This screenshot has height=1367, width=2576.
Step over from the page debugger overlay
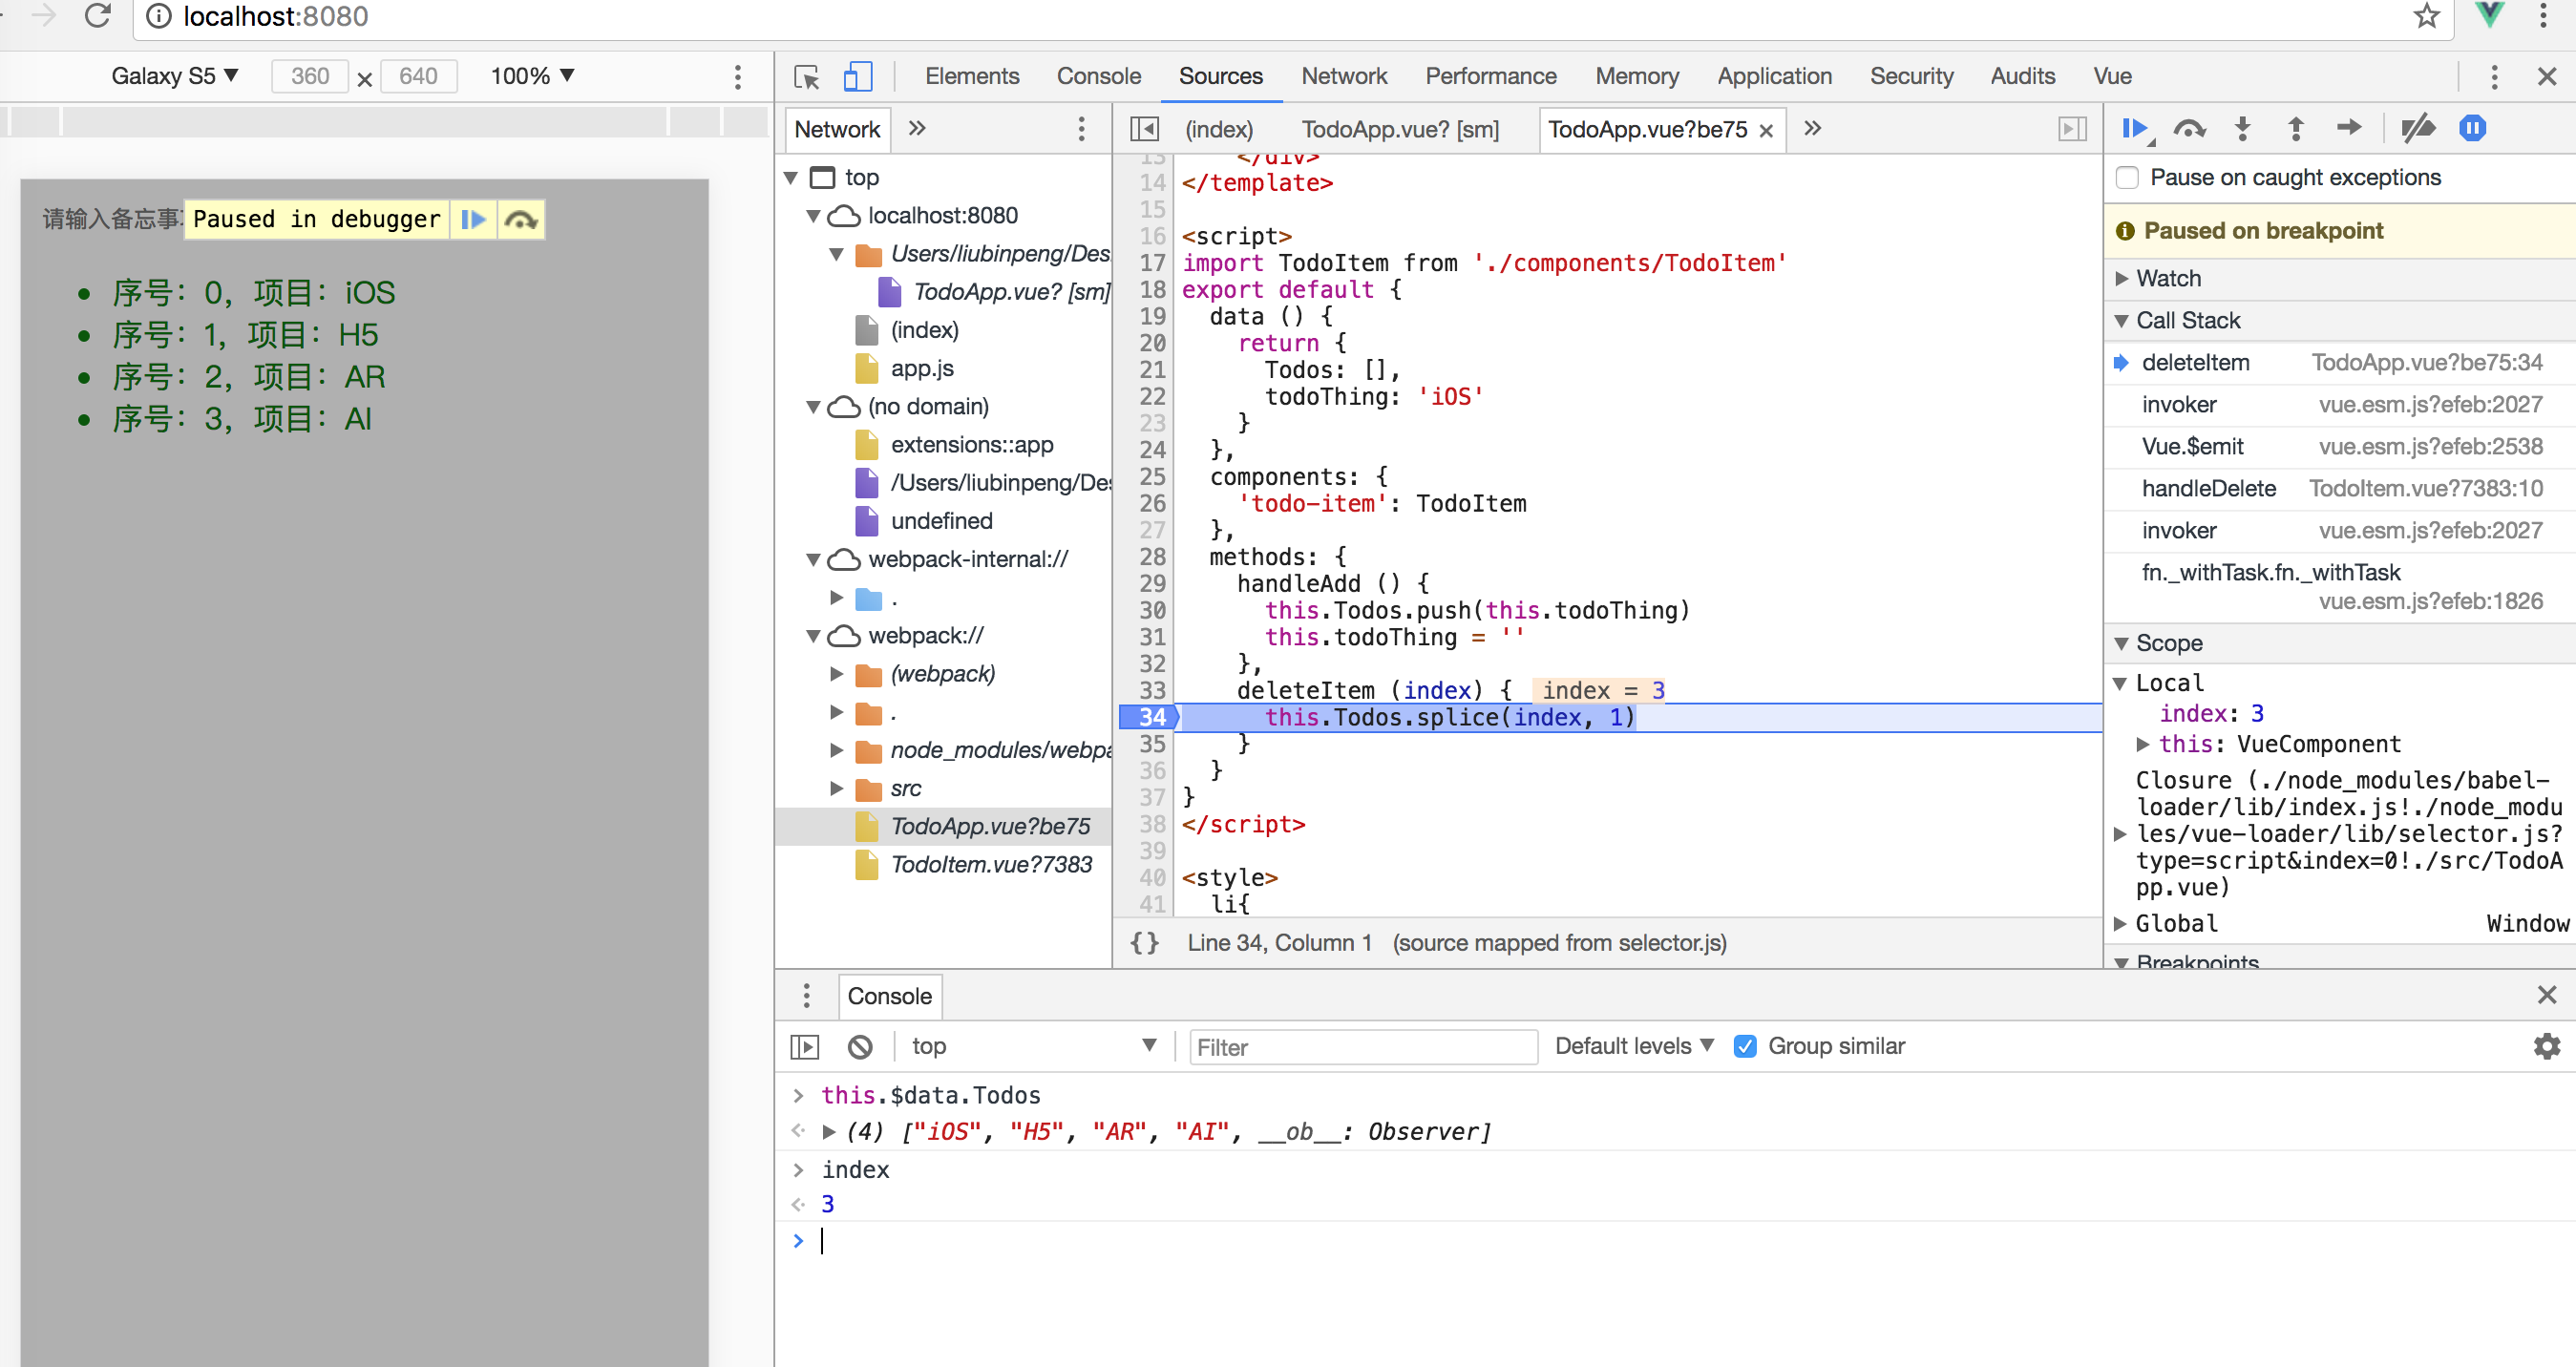pos(520,219)
